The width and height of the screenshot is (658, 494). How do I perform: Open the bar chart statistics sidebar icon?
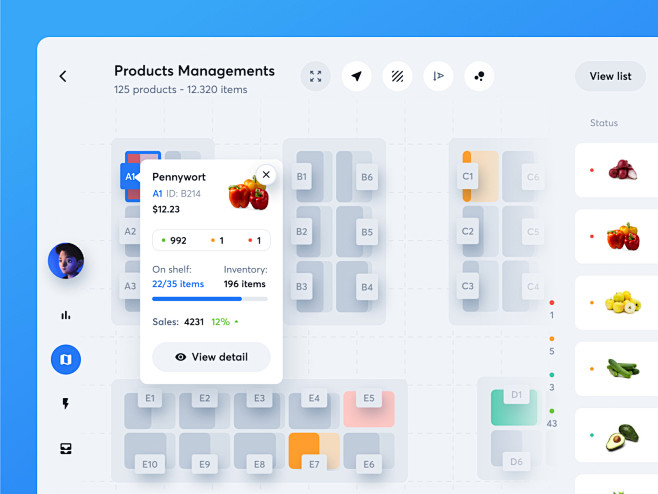pos(65,315)
